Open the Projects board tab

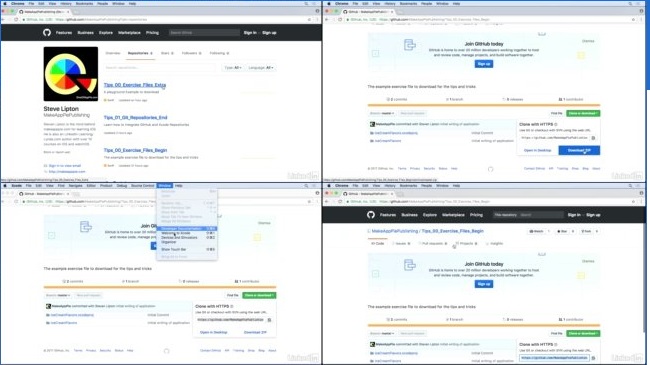click(x=466, y=243)
